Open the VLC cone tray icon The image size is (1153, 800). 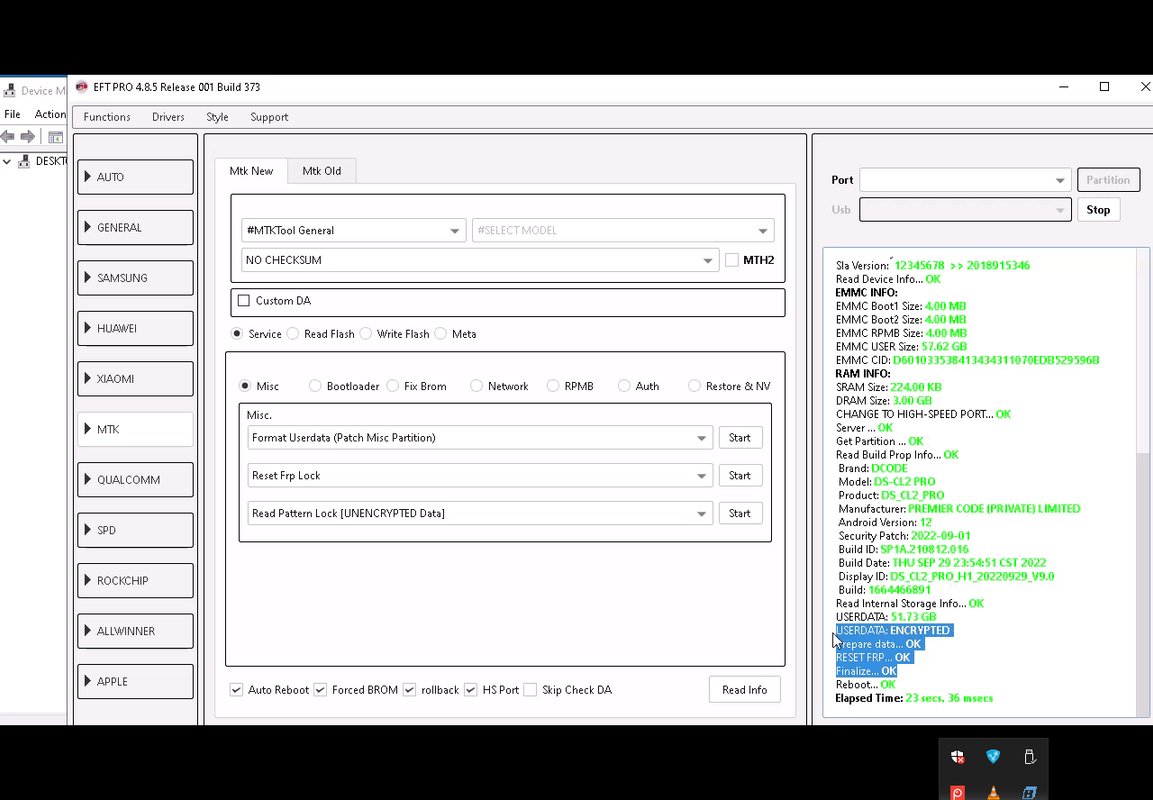point(993,793)
